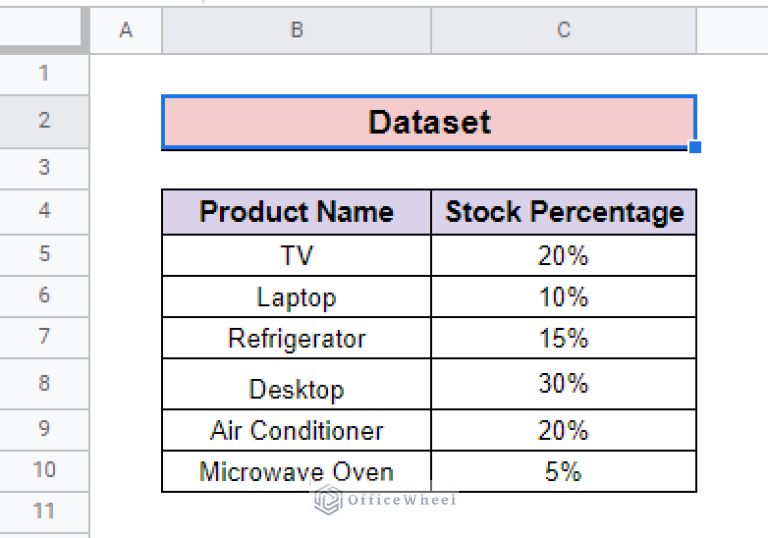Select row 2 header
Viewport: 768px width, 538px height.
point(44,121)
